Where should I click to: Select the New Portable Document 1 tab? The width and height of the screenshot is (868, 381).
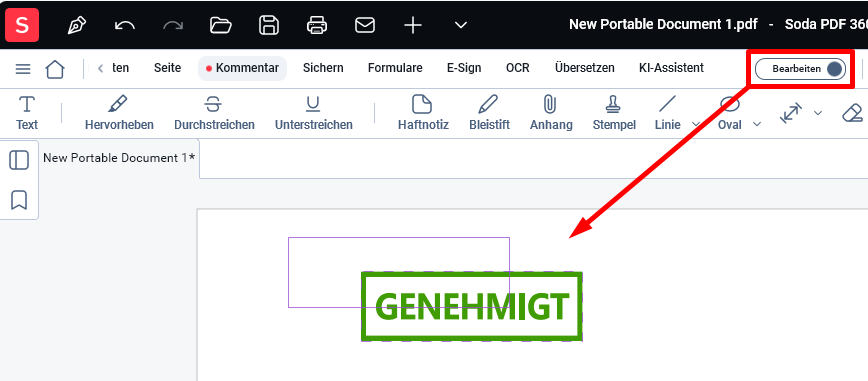tap(119, 158)
